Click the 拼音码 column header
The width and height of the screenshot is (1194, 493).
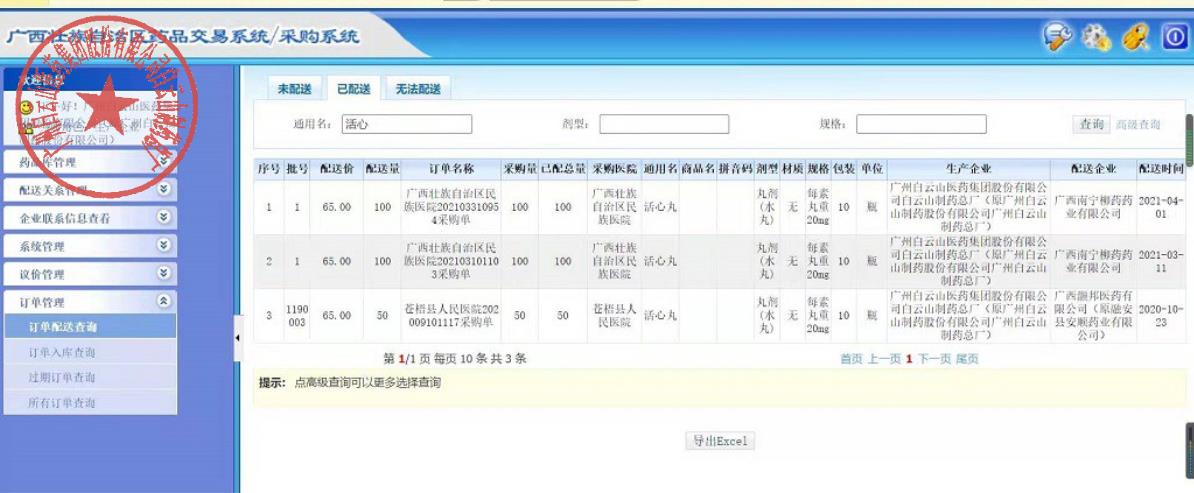[736, 168]
